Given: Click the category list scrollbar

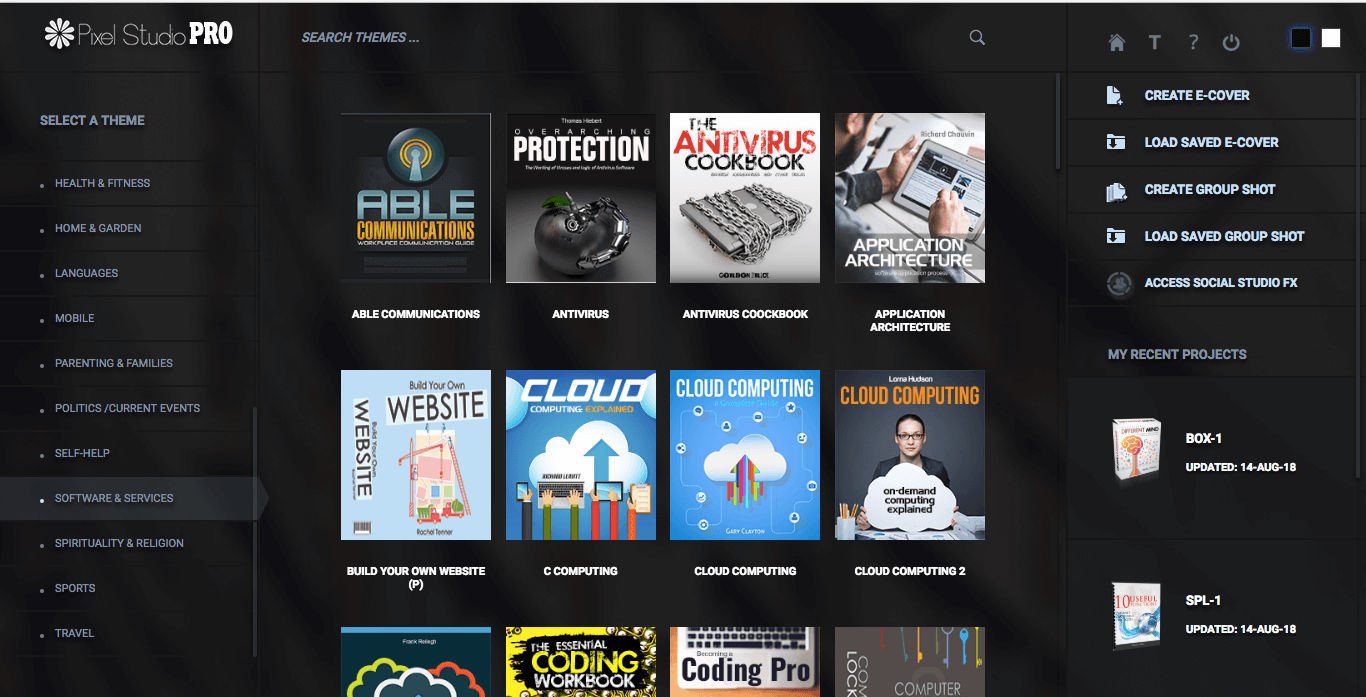Looking at the screenshot, I should [255, 530].
